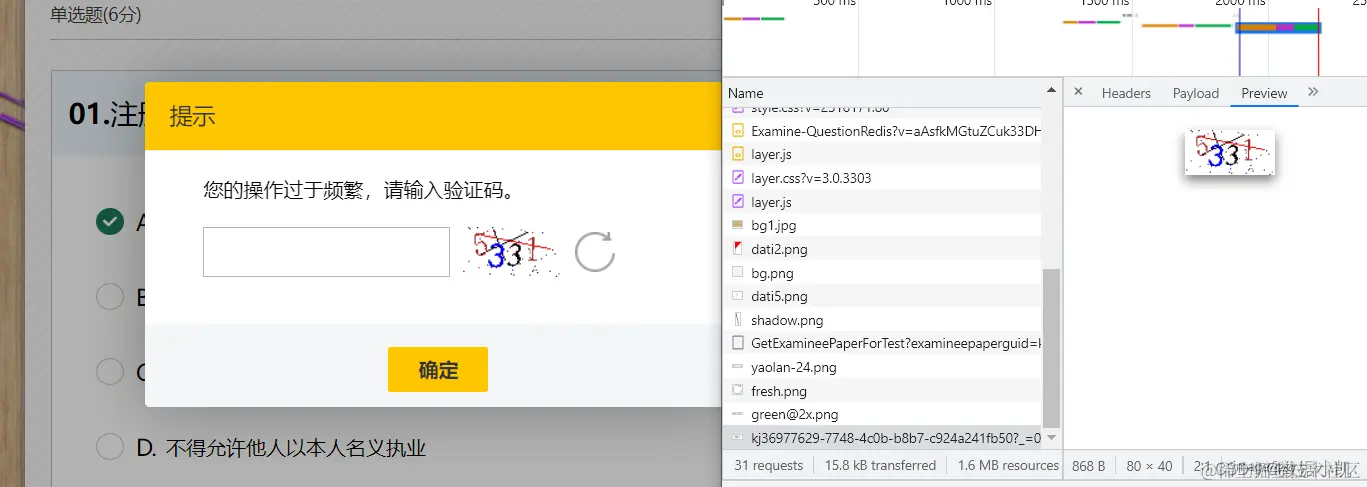Click '15.8 kB transferred' status text
The width and height of the screenshot is (1367, 487).
(x=880, y=465)
